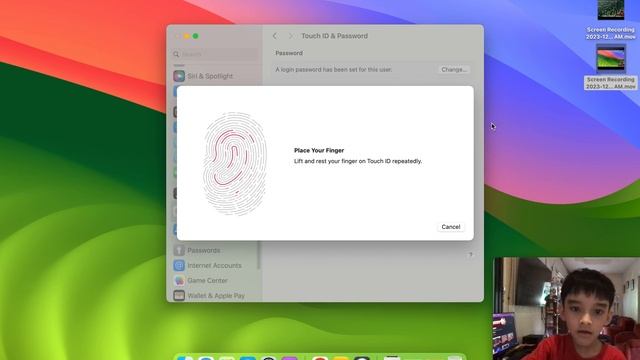Click the Search field in System Settings
Image resolution: width=640 pixels, height=360 pixels.
pyautogui.click(x=215, y=54)
